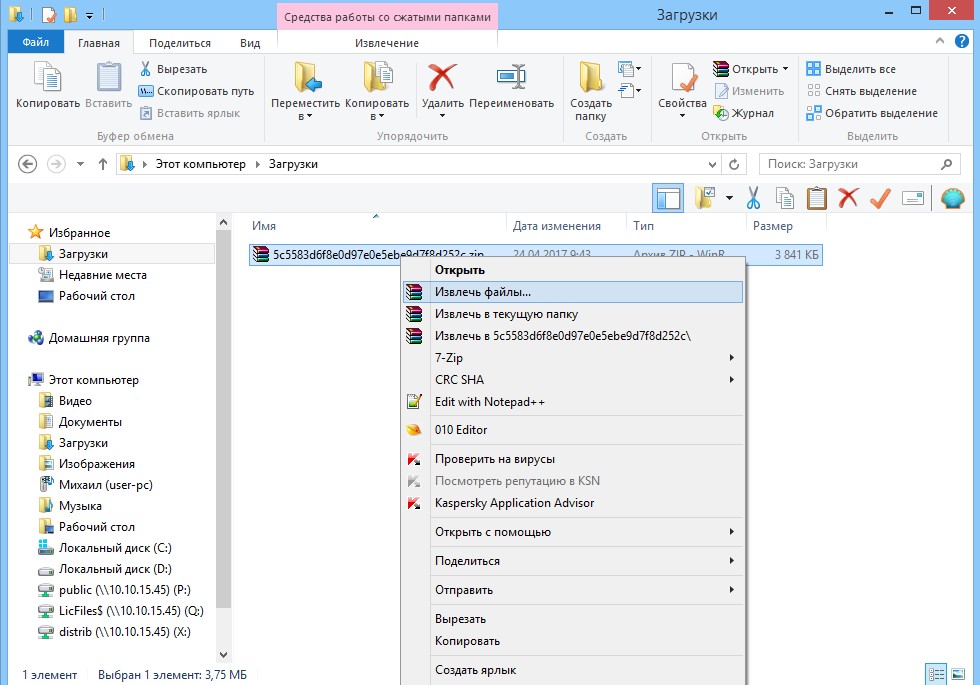Open the recent locations dropdown arrow near Back
The height and width of the screenshot is (685, 980).
[x=80, y=164]
